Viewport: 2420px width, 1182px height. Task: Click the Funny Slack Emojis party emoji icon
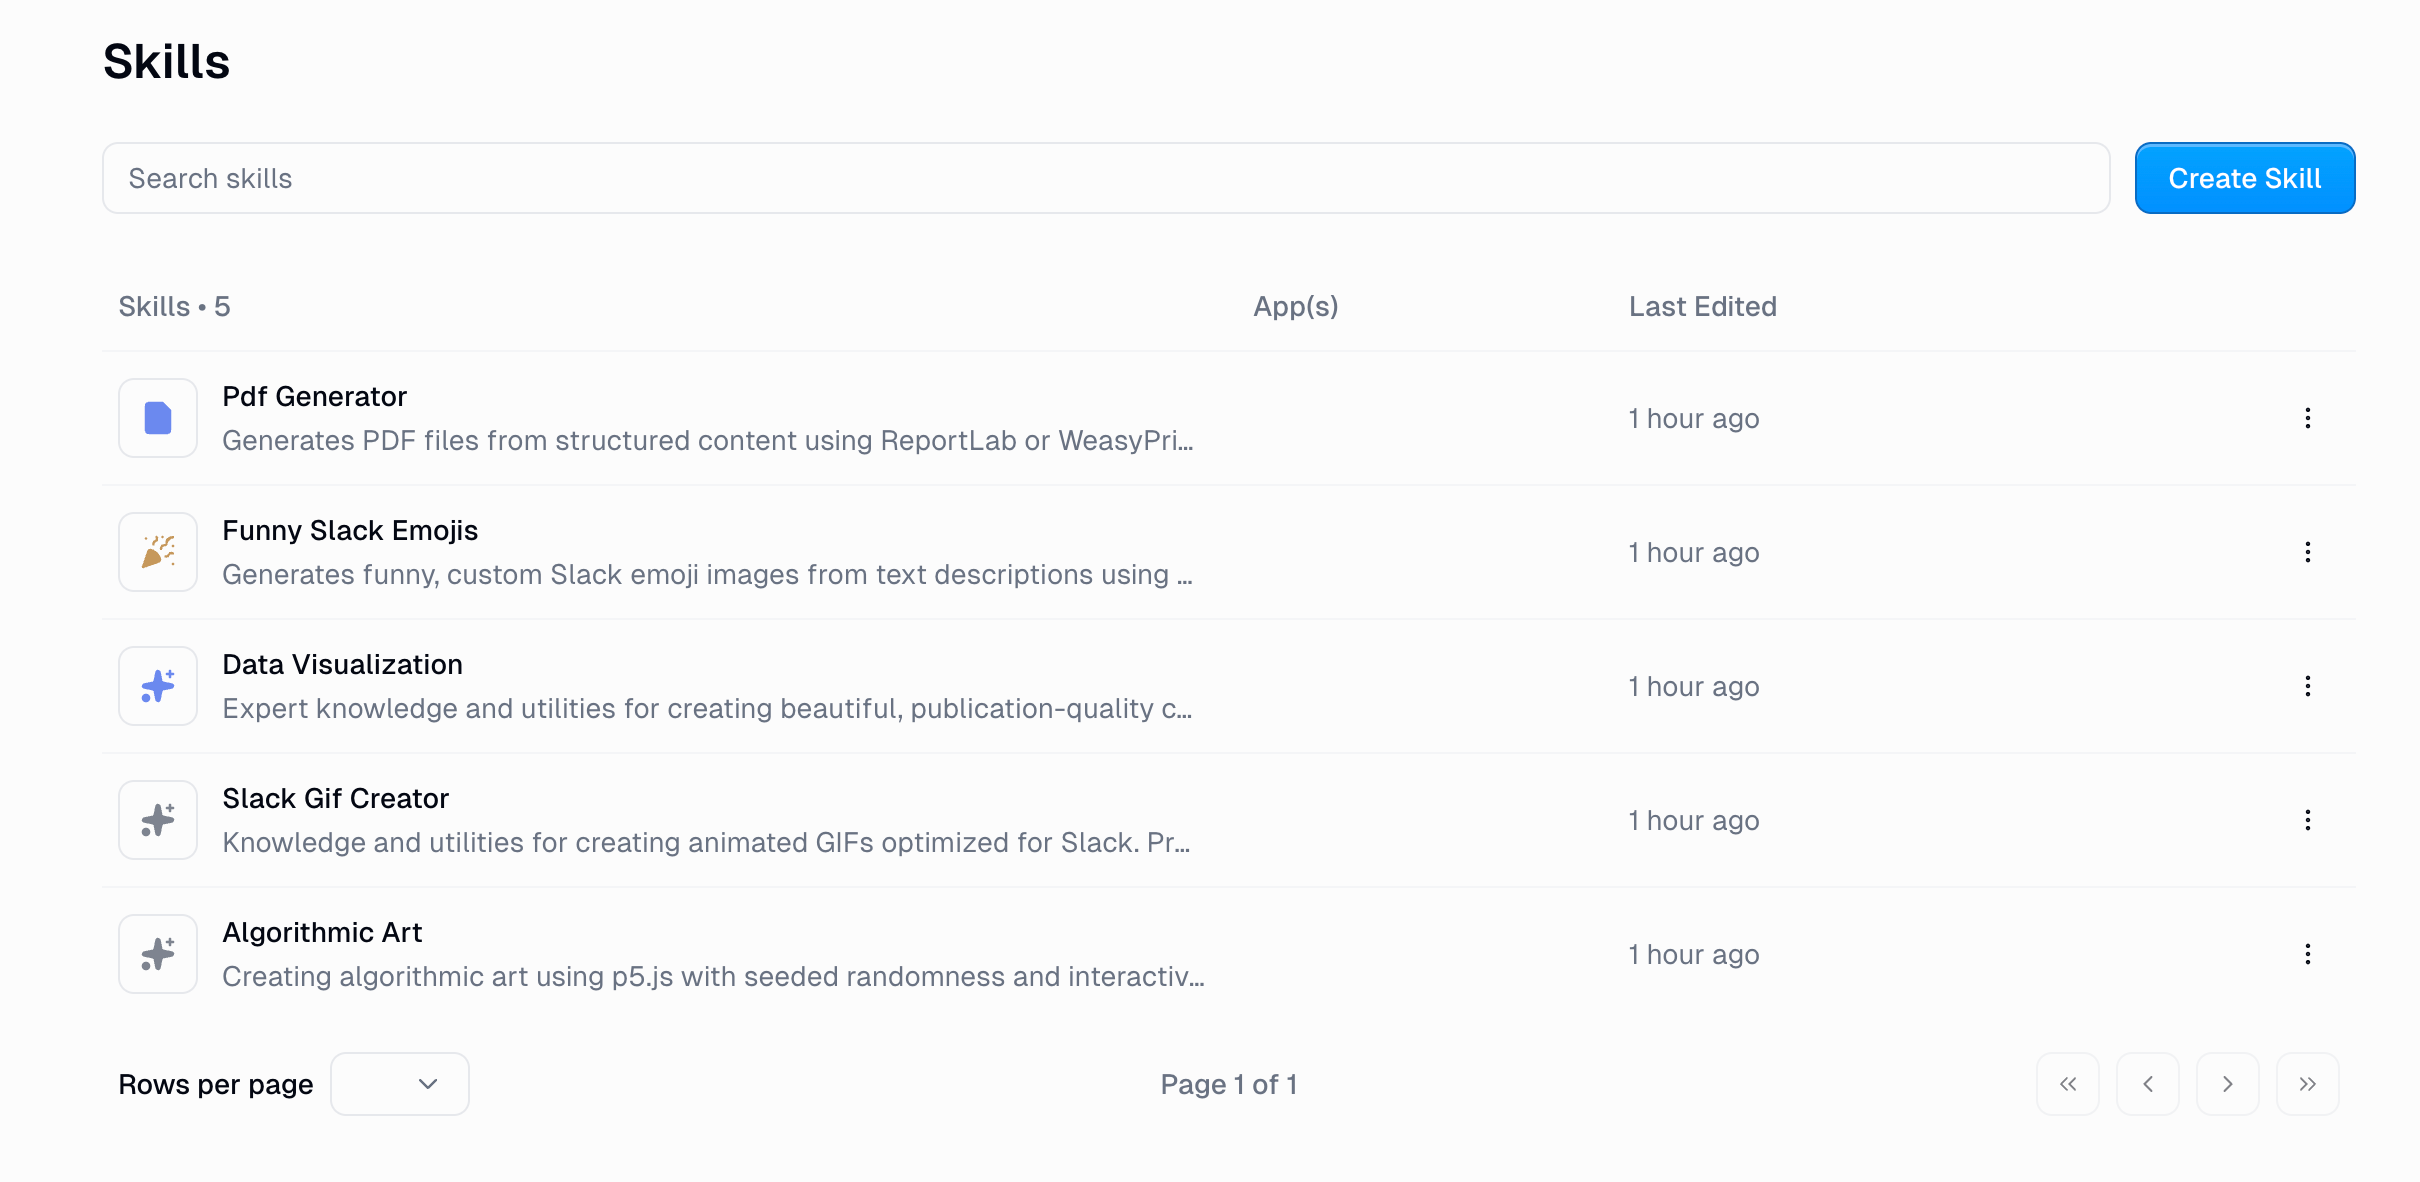click(x=157, y=551)
